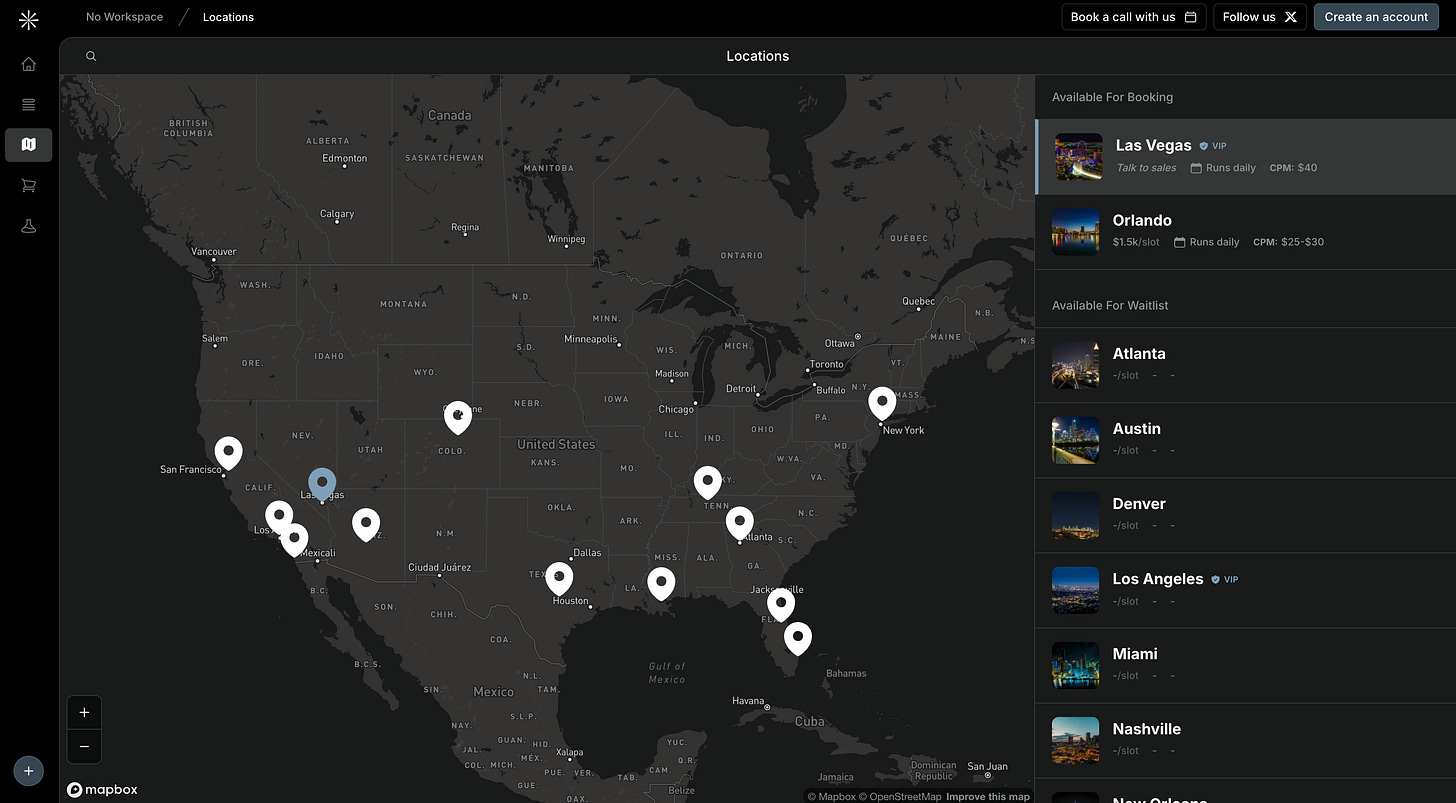Click Book a call with us
1456x803 pixels.
click(x=1134, y=17)
